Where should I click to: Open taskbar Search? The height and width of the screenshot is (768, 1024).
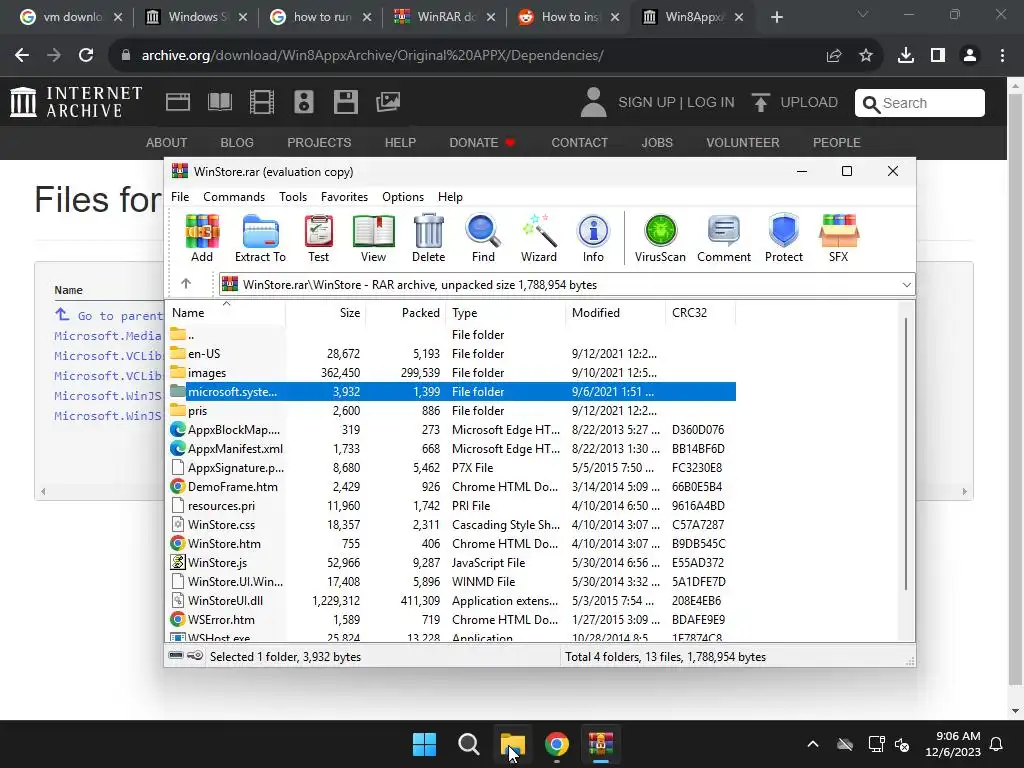click(468, 744)
